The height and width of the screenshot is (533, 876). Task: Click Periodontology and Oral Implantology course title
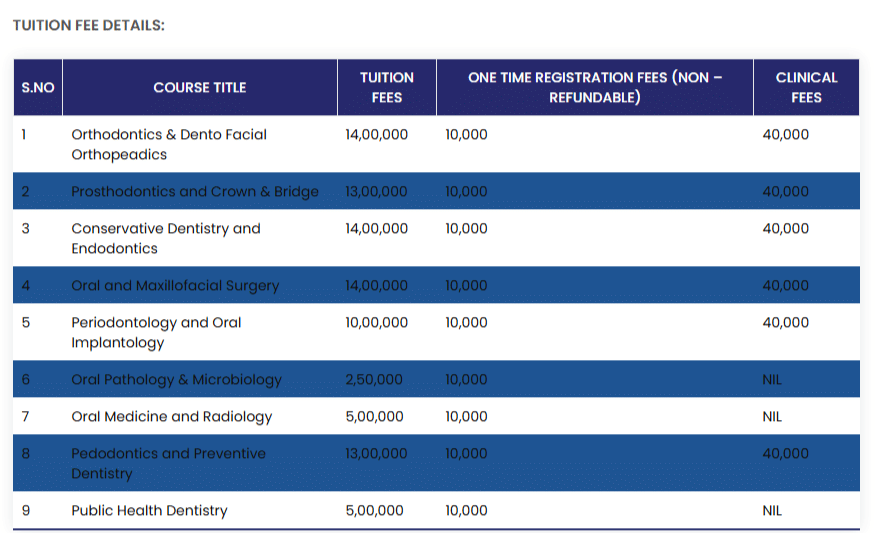tap(156, 332)
